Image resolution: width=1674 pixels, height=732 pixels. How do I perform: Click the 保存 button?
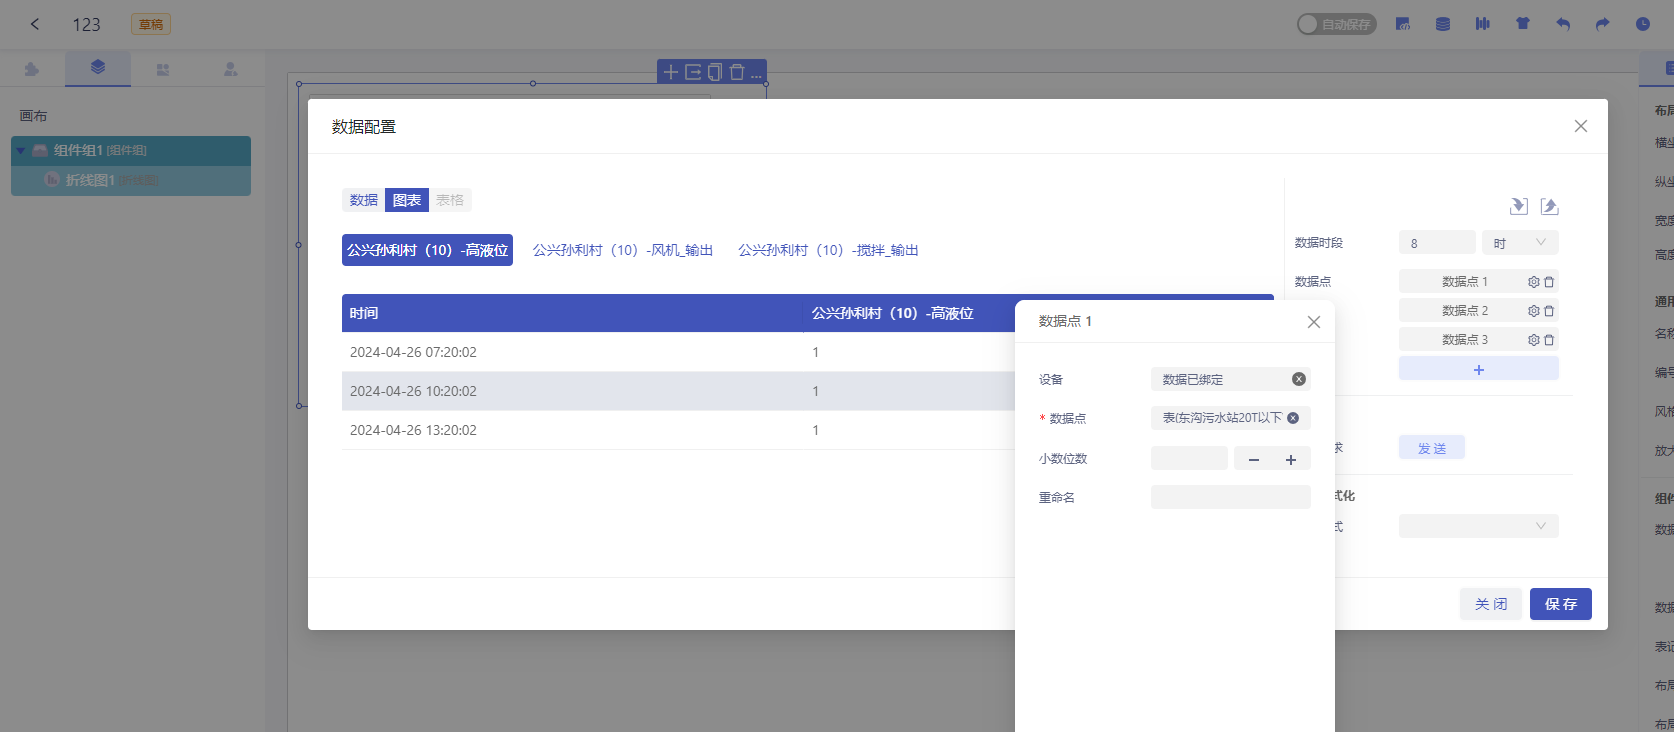(x=1561, y=604)
